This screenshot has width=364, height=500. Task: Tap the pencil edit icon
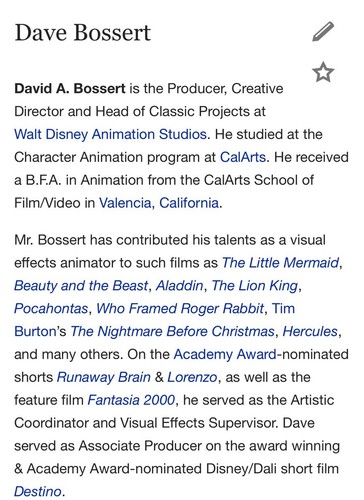pyautogui.click(x=323, y=32)
